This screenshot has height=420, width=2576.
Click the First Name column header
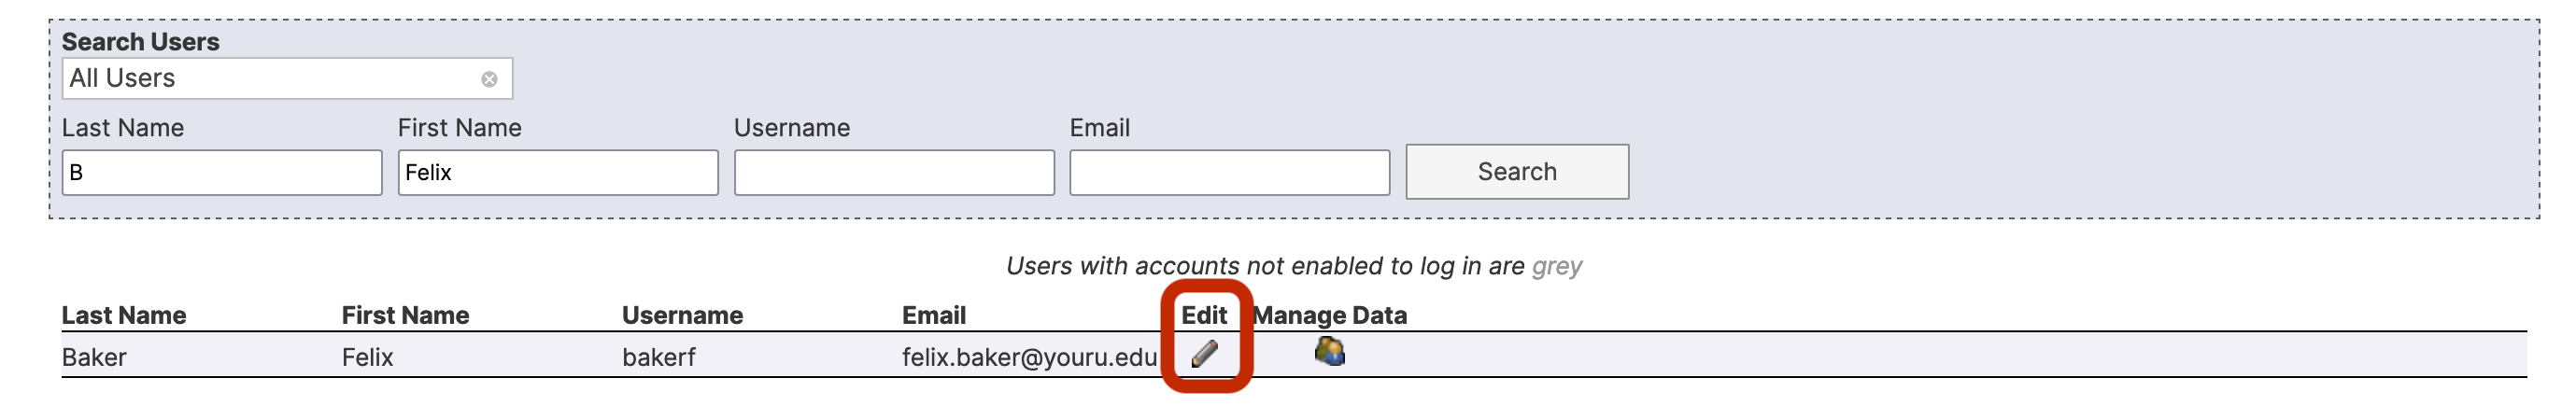click(405, 316)
